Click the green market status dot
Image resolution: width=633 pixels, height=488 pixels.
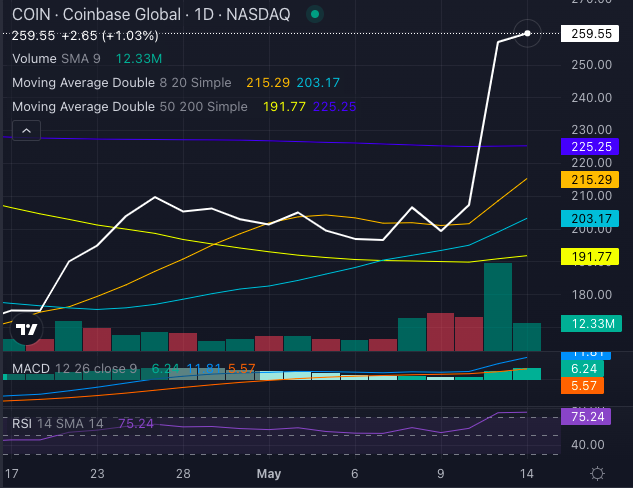click(315, 15)
